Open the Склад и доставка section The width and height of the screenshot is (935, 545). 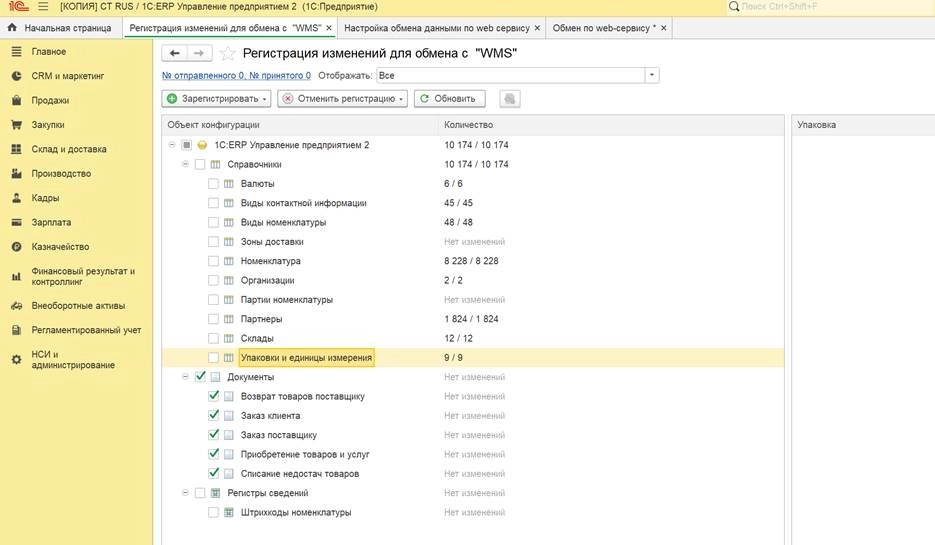67,149
